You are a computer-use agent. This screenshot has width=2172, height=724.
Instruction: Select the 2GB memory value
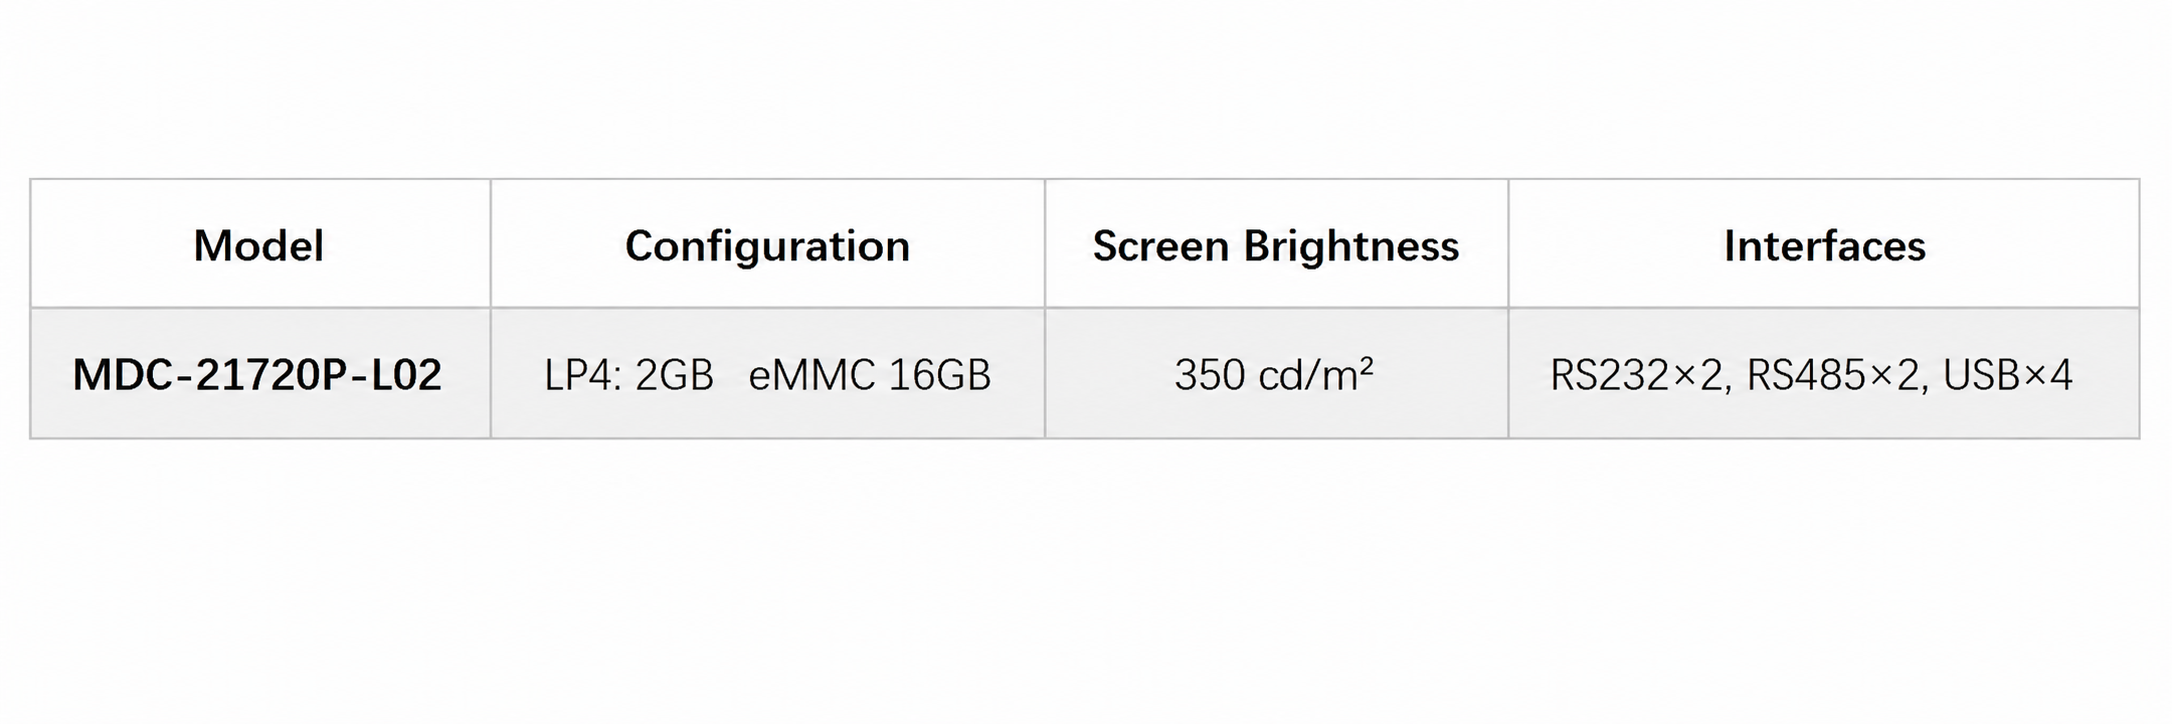pos(674,375)
